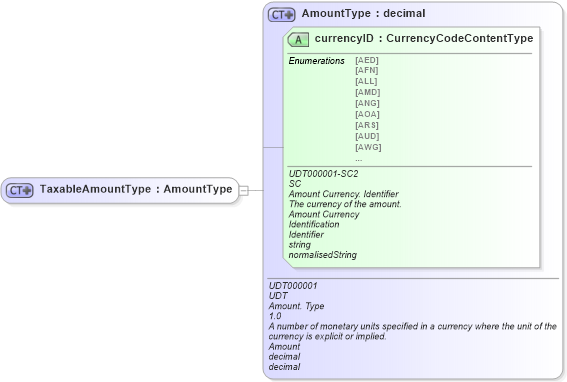The image size is (567, 382).
Task: Select the TaxableAmountType : AmountType label
Action: pos(136,189)
